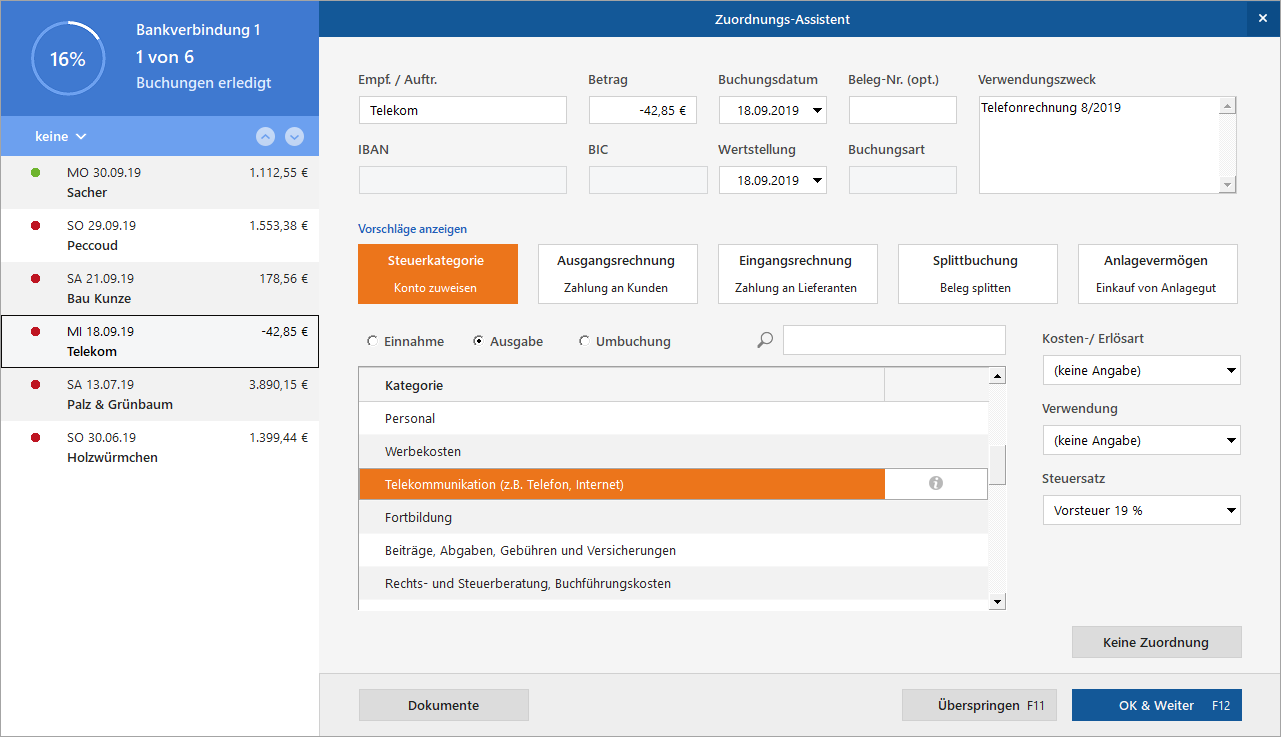Expand the Kosten-/Erlösart dropdown
1281x737 pixels.
[x=1141, y=371]
